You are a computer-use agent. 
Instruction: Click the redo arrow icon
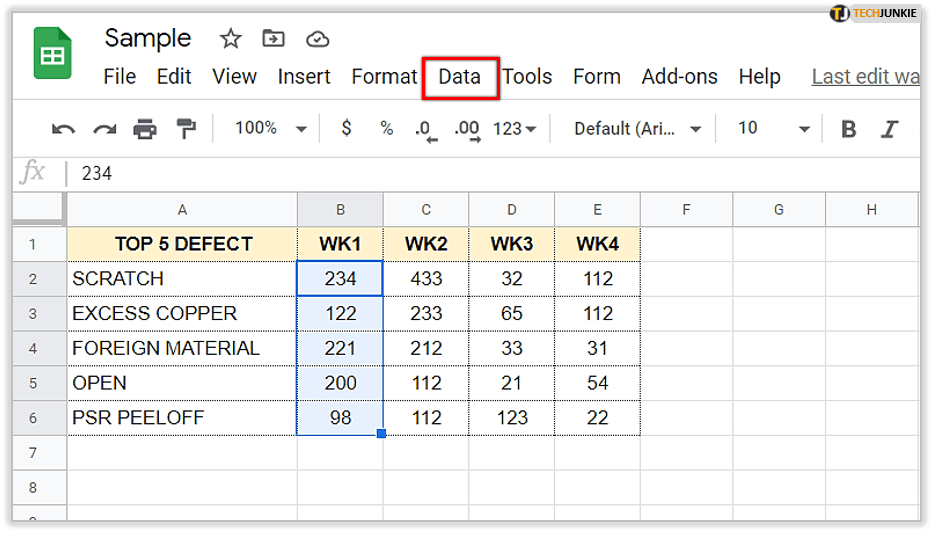tap(104, 129)
